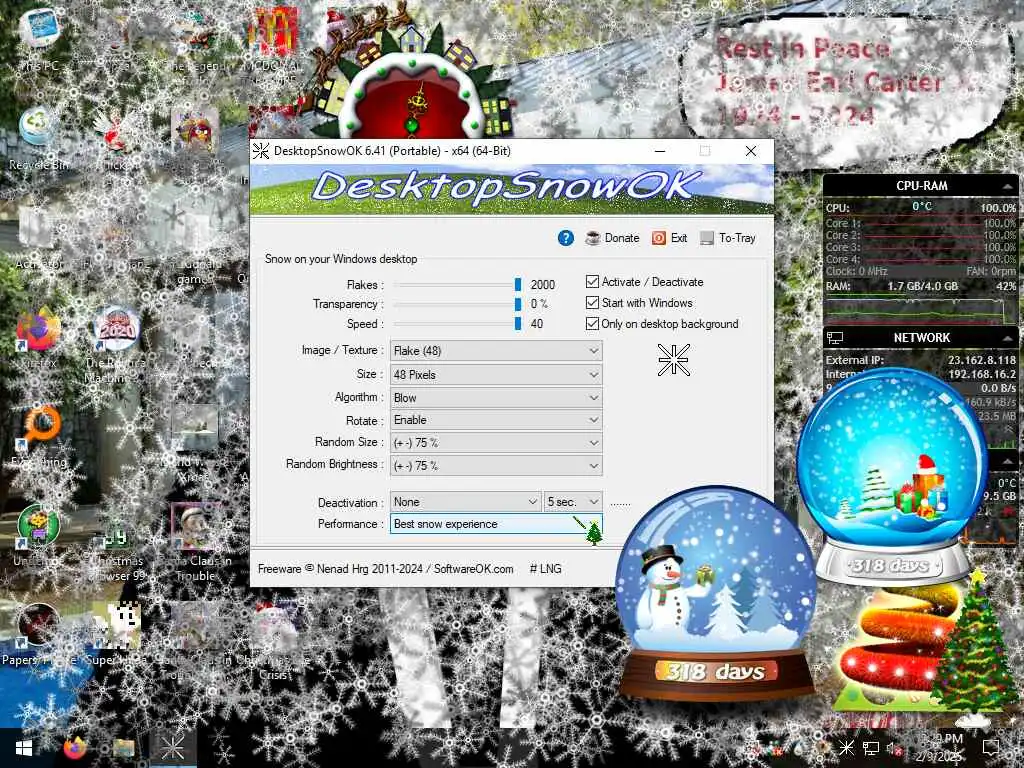
Task: Toggle the Start with Windows checkbox
Action: 592,302
